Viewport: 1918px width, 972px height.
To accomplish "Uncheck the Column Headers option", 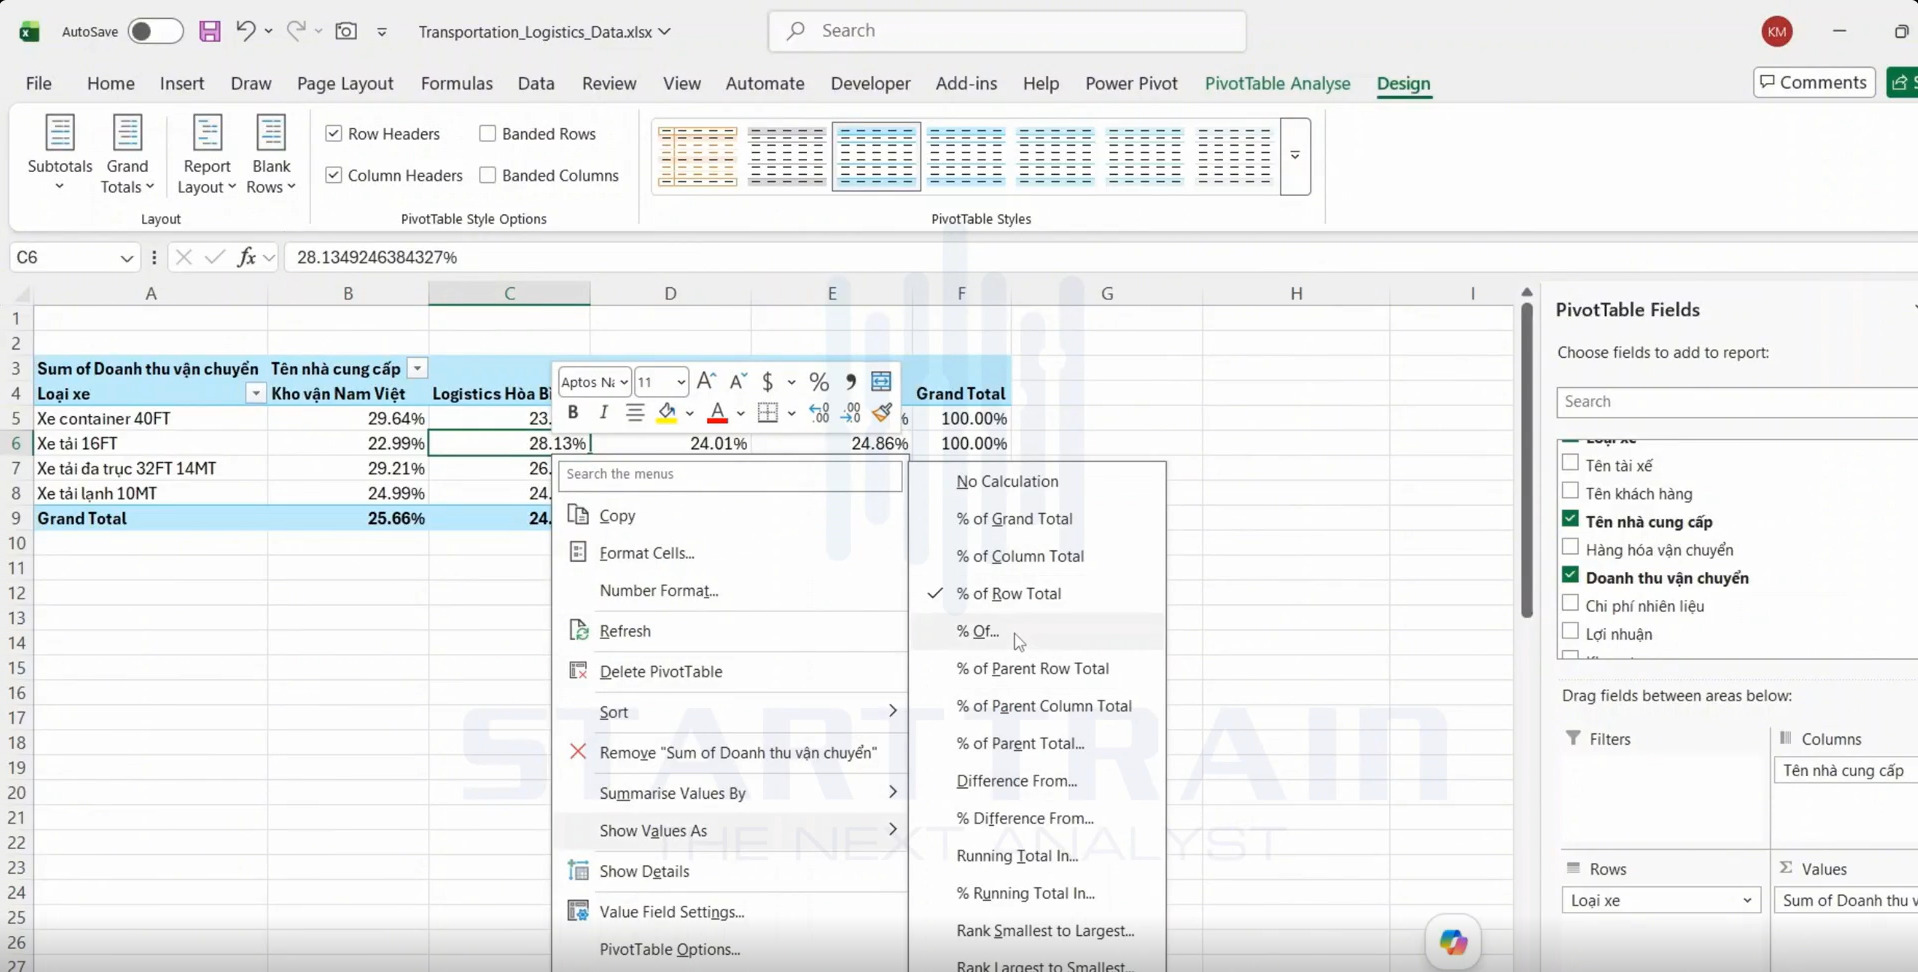I will [x=334, y=175].
